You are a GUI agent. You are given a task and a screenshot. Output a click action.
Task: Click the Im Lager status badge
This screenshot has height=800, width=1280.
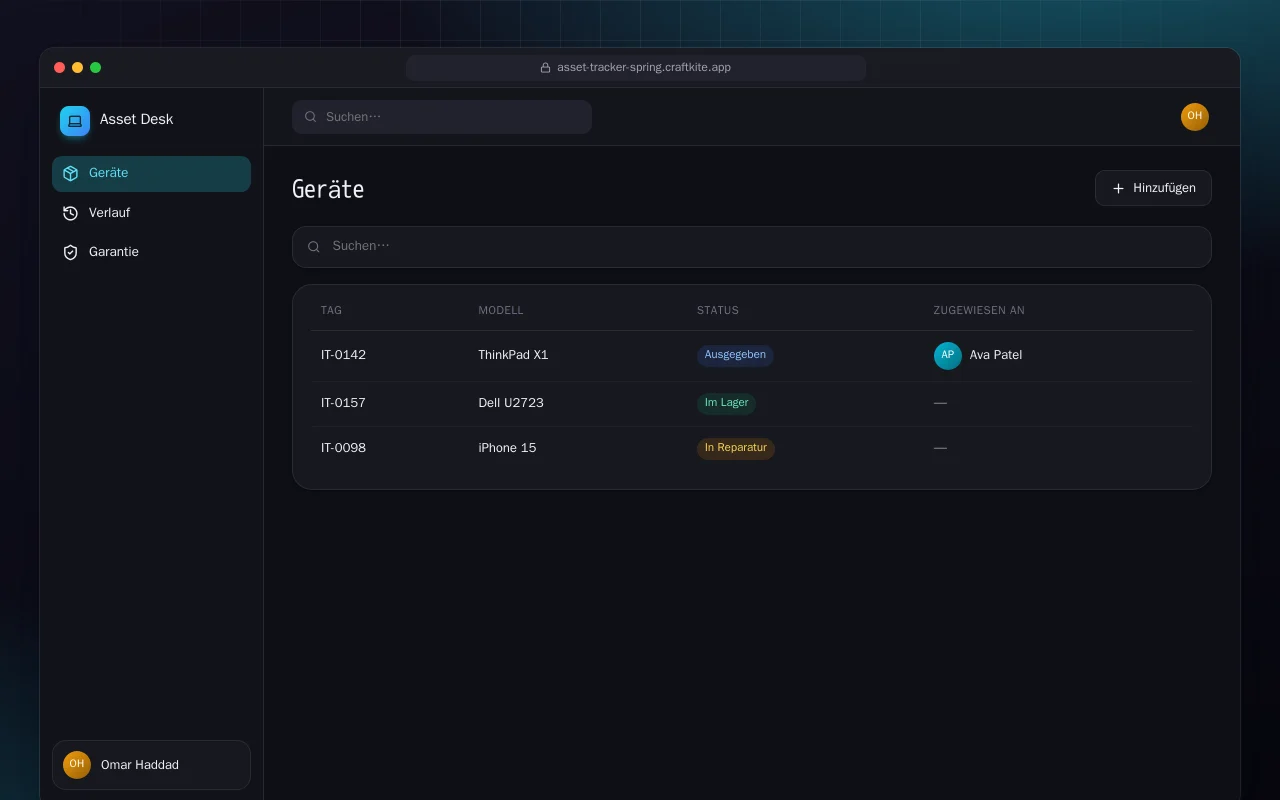pos(726,403)
